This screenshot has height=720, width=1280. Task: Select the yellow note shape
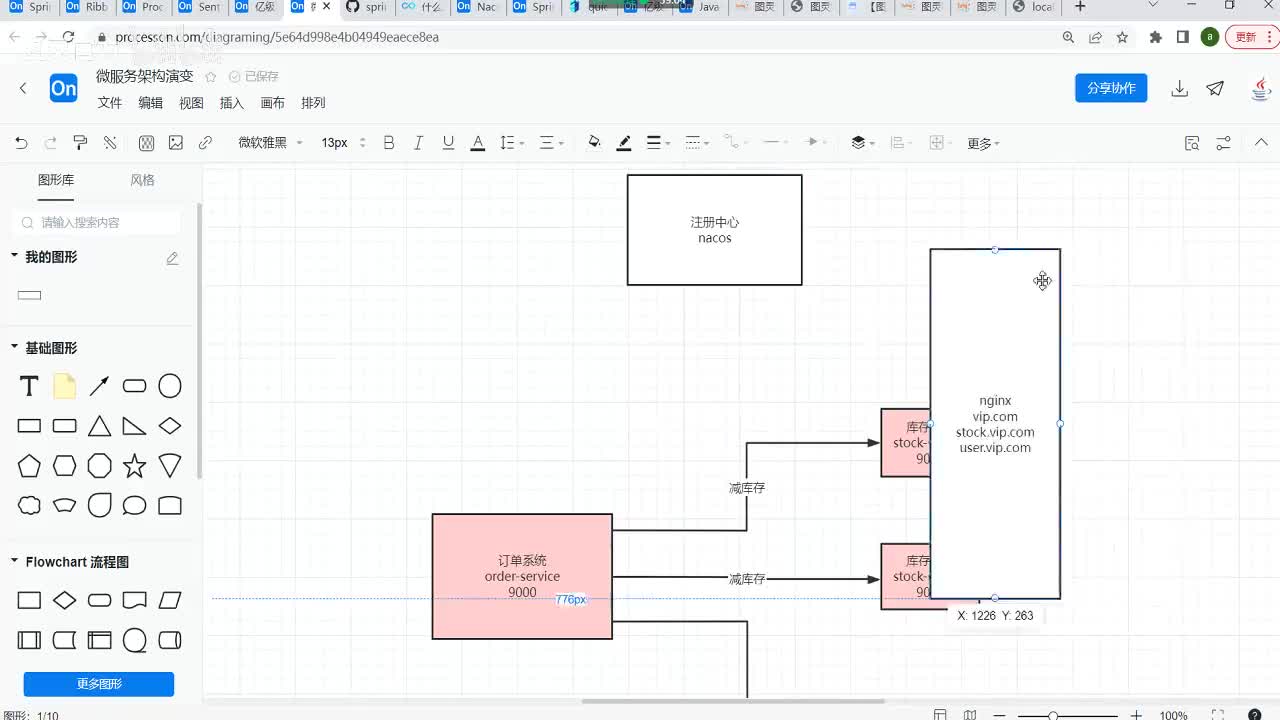pos(65,386)
